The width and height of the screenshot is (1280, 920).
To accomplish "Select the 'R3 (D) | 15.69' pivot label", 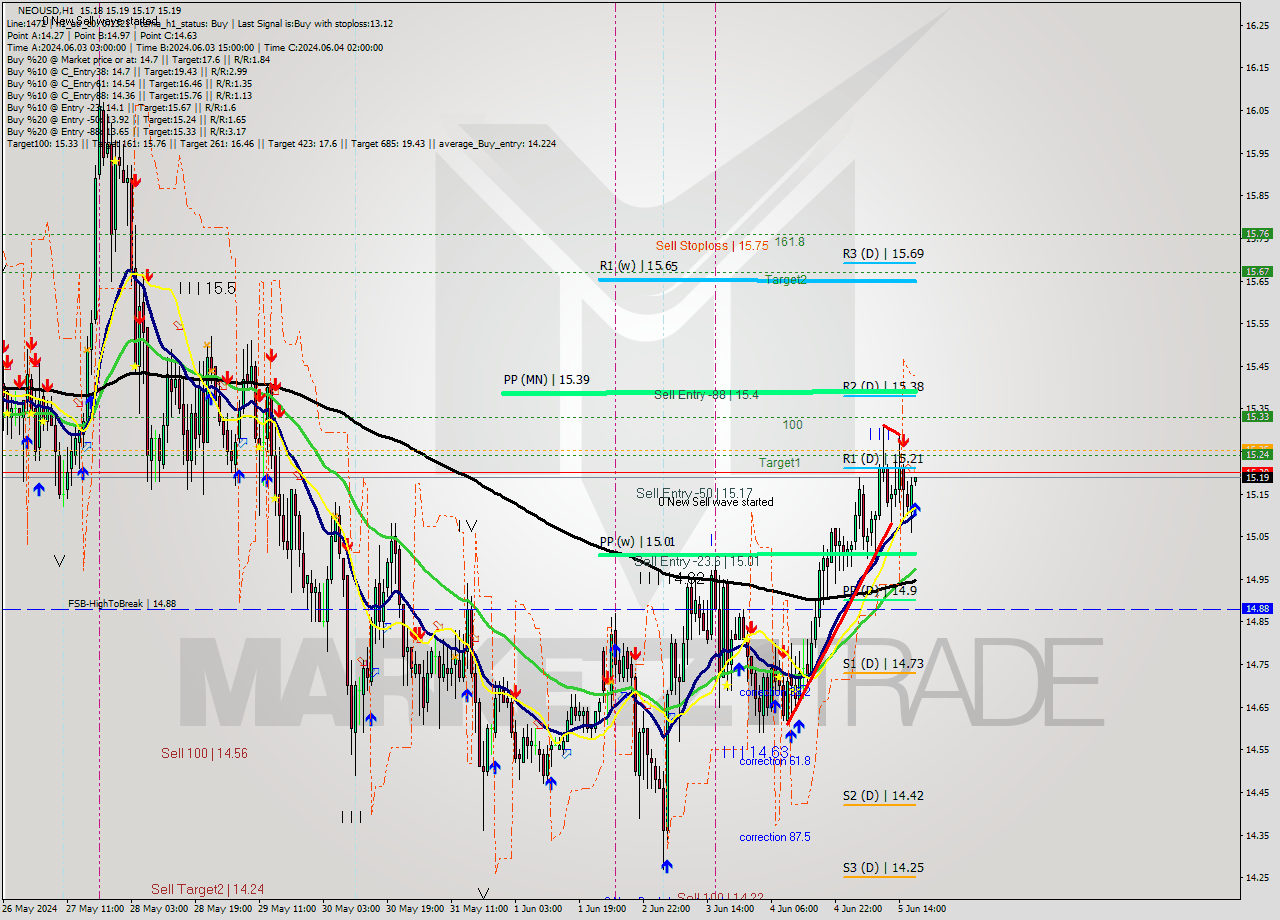I will click(x=882, y=254).
